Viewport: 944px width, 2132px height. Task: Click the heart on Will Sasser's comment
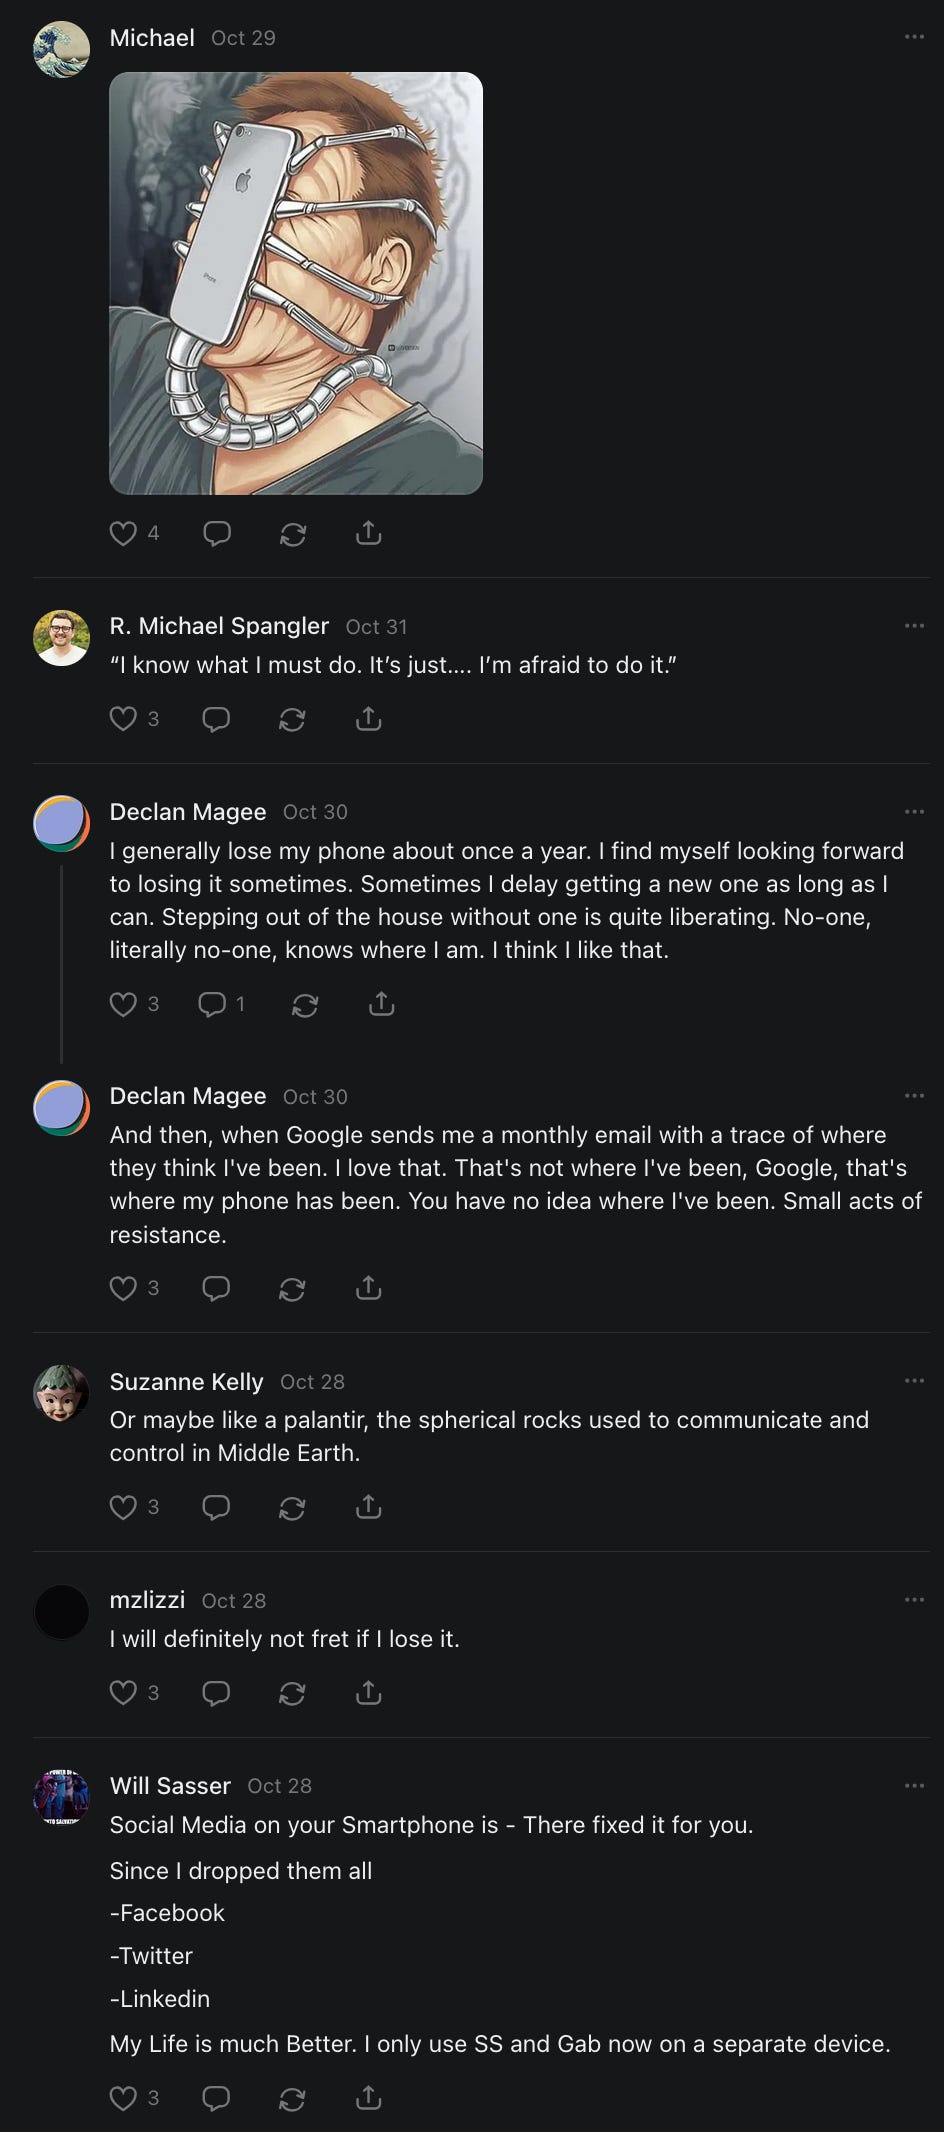click(x=123, y=2098)
